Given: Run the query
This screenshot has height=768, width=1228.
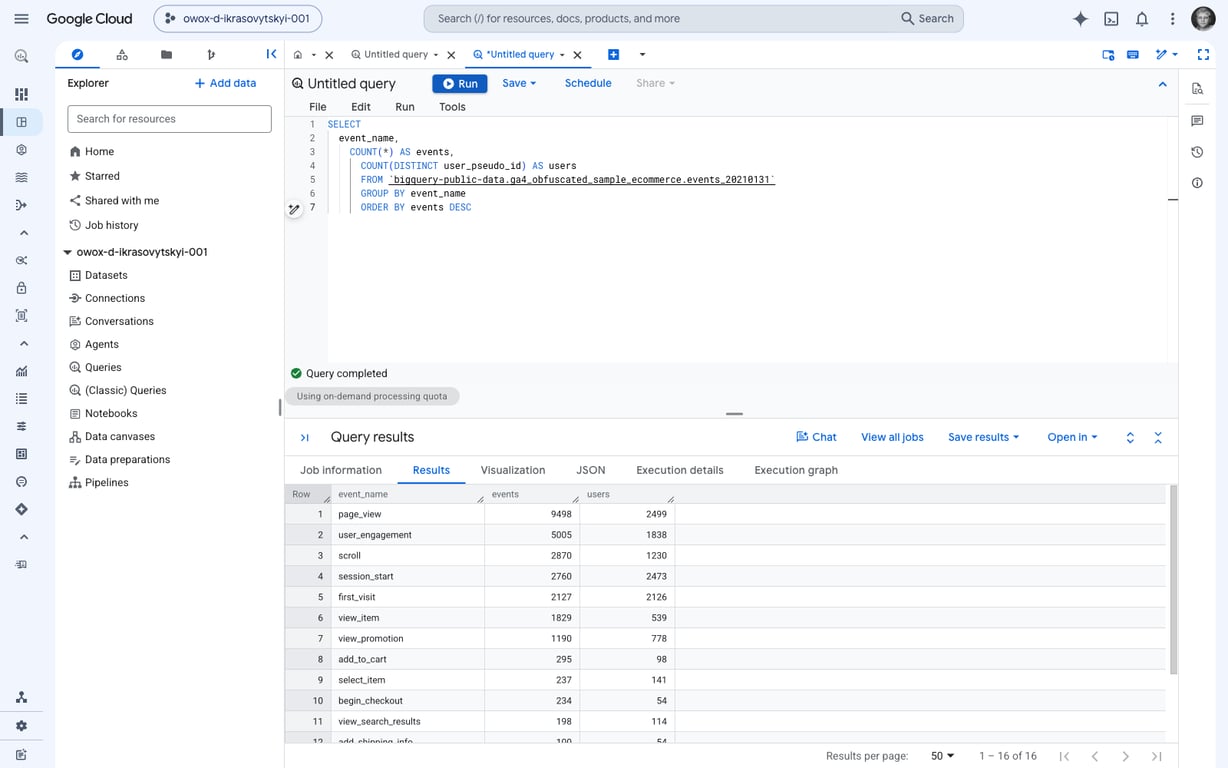Looking at the screenshot, I should (460, 83).
